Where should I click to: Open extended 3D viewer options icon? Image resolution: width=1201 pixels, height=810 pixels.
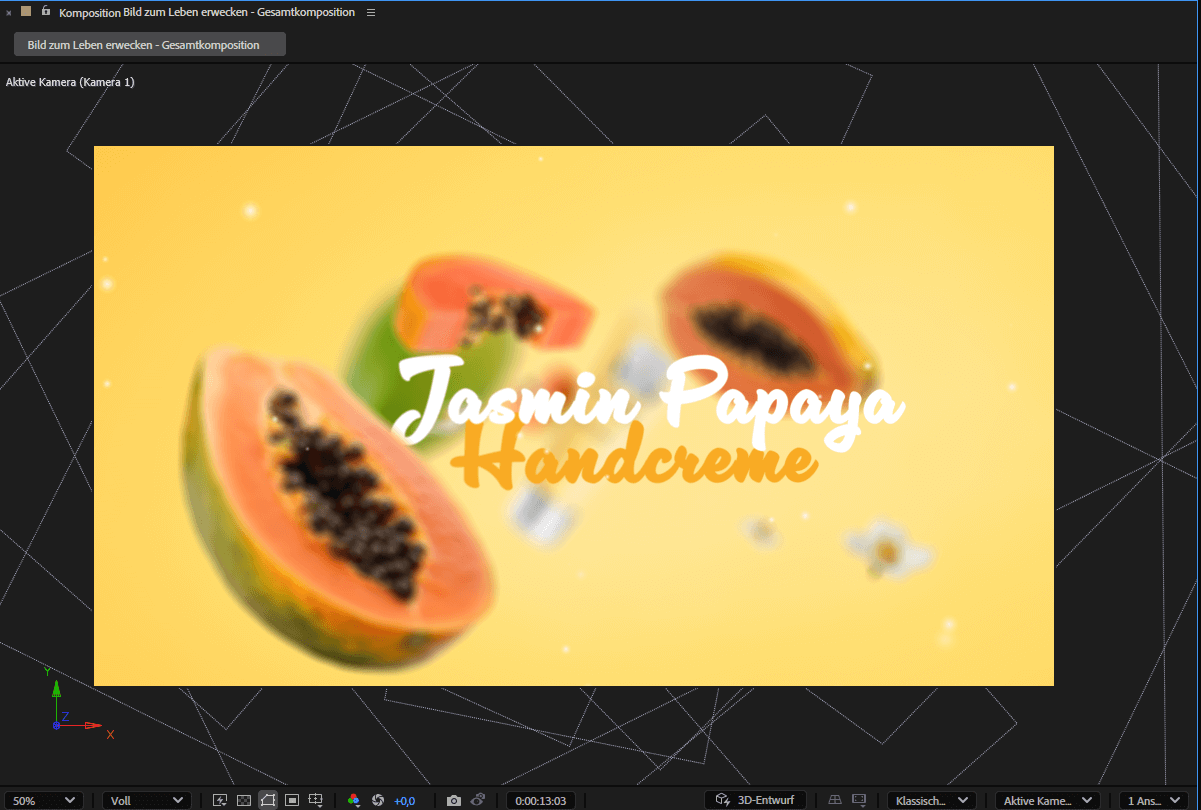pos(859,800)
